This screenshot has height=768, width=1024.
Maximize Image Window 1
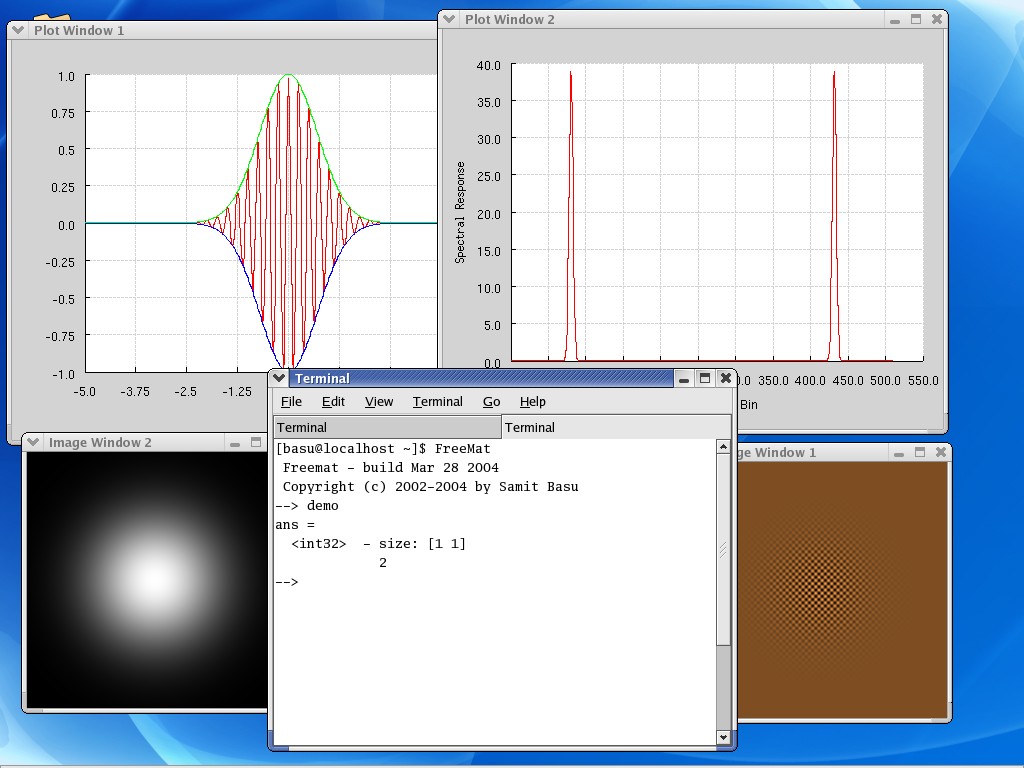(x=920, y=453)
